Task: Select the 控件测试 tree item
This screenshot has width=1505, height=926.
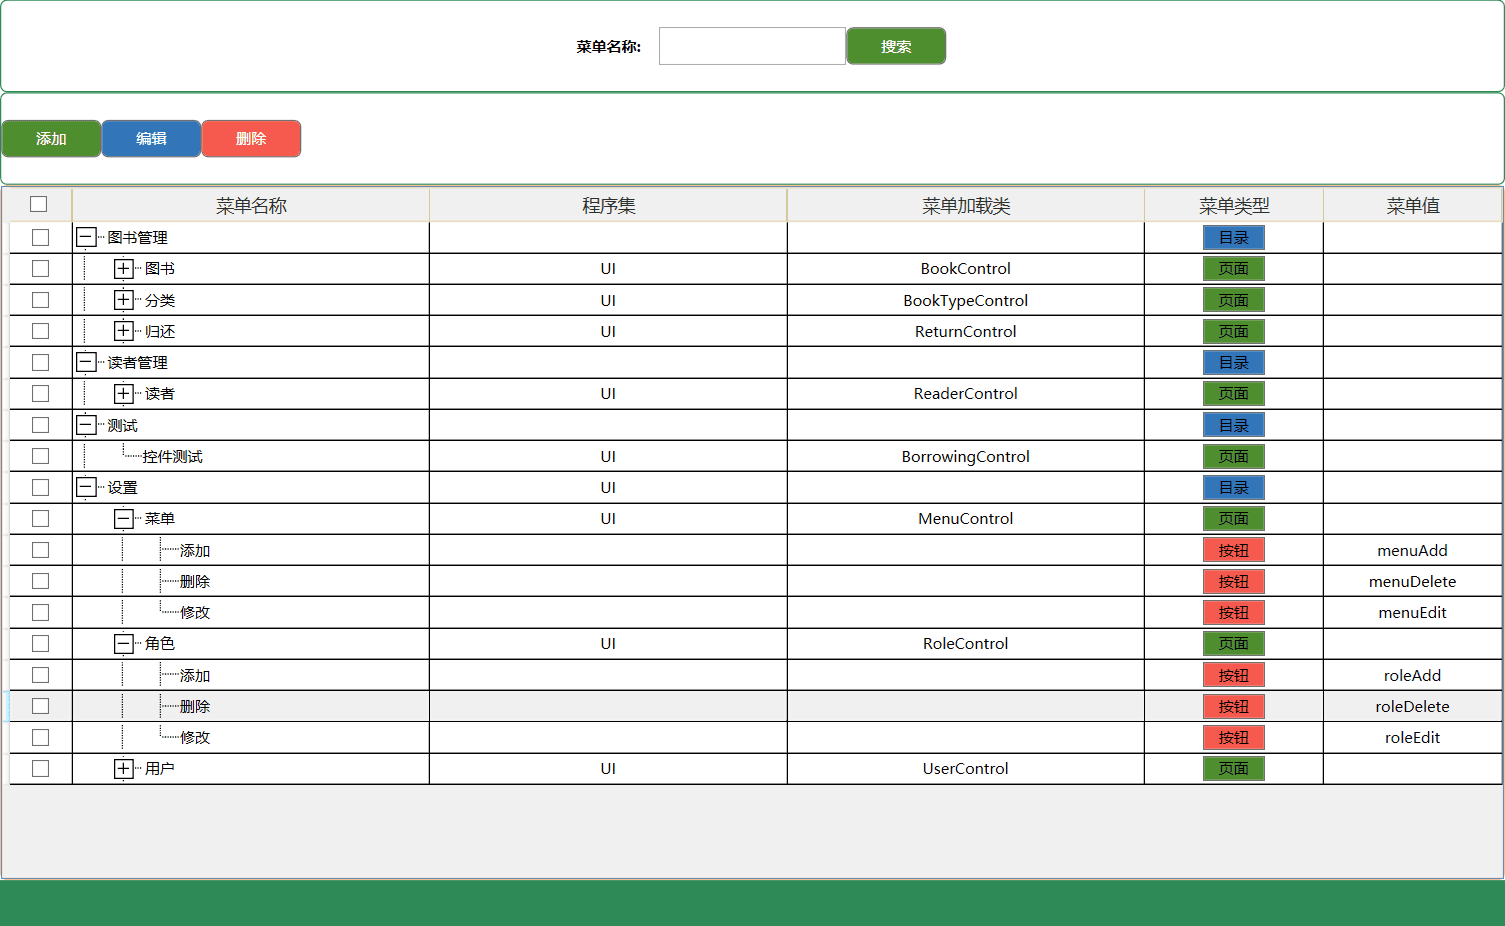Action: [172, 456]
